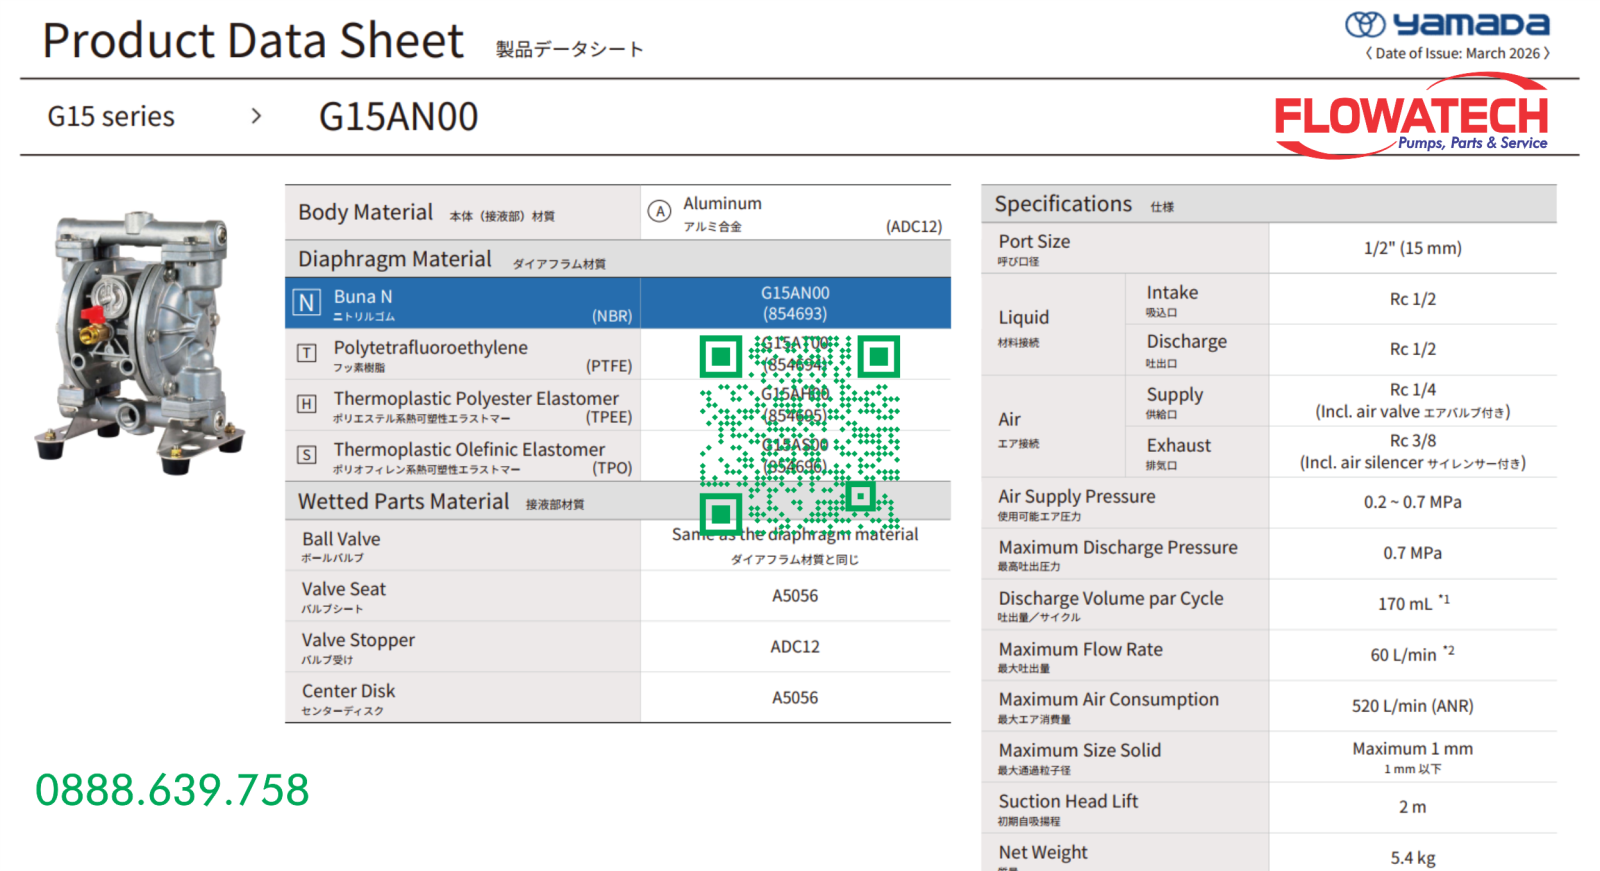Click the Center Disk row label
Screen dimensions: 1600x871
click(x=348, y=691)
